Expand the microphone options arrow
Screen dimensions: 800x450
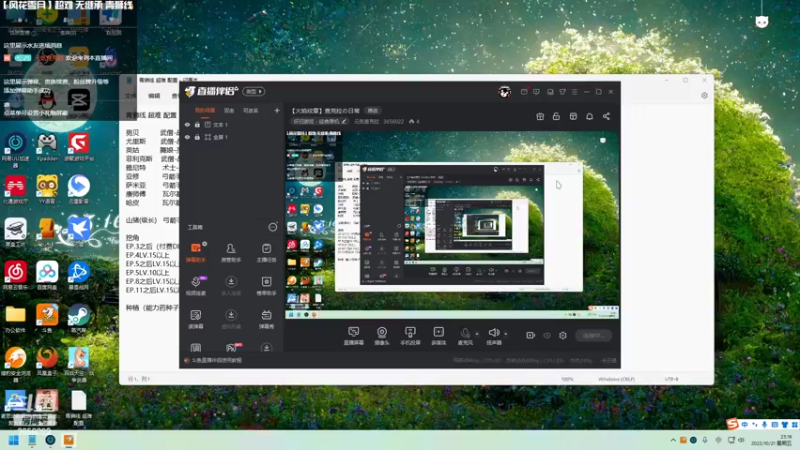(477, 334)
